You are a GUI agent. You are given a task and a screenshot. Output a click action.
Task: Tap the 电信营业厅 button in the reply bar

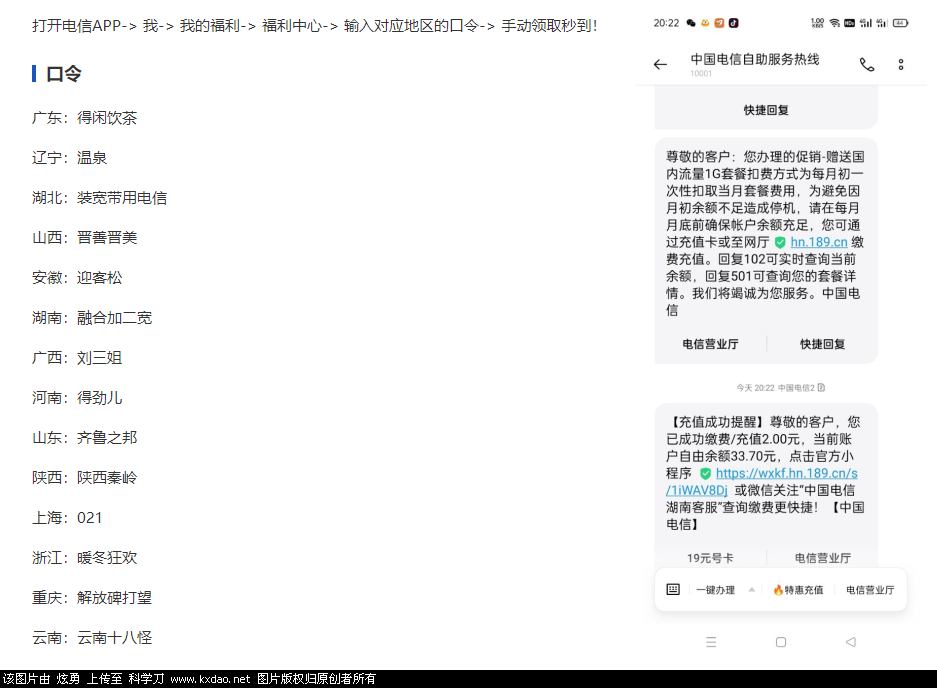[x=870, y=589]
